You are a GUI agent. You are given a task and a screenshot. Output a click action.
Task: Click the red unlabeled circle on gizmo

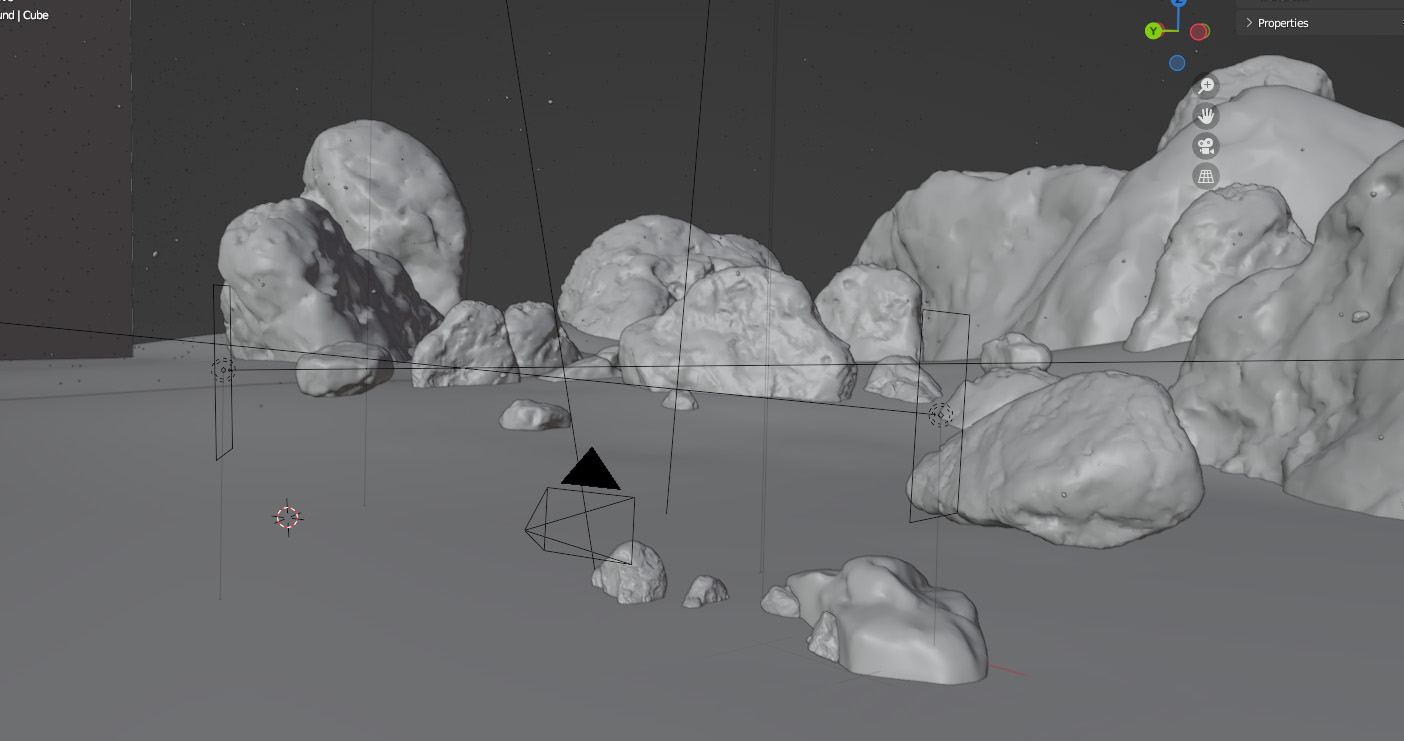point(1199,31)
